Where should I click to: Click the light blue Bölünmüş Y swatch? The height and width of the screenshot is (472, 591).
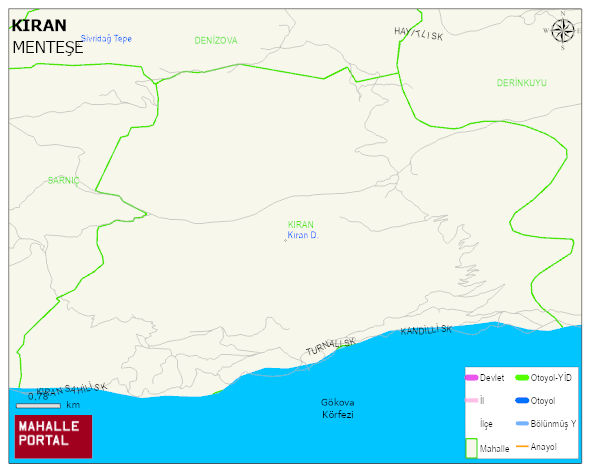coord(522,423)
